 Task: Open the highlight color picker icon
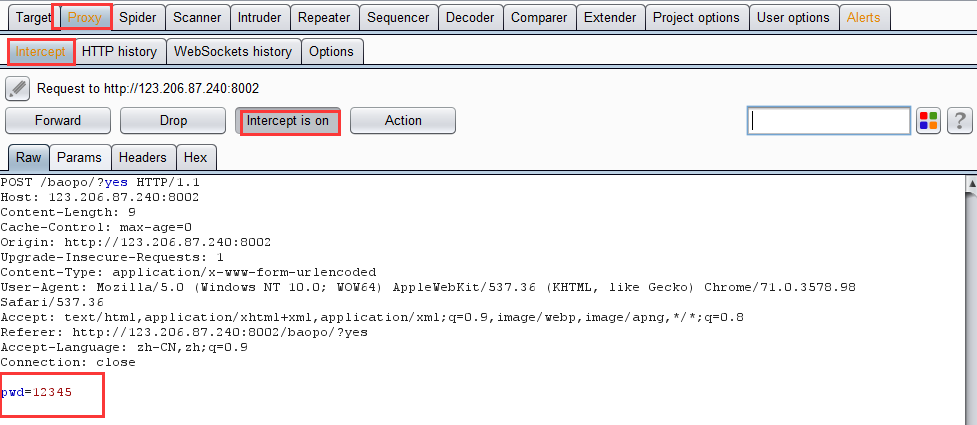[x=928, y=120]
